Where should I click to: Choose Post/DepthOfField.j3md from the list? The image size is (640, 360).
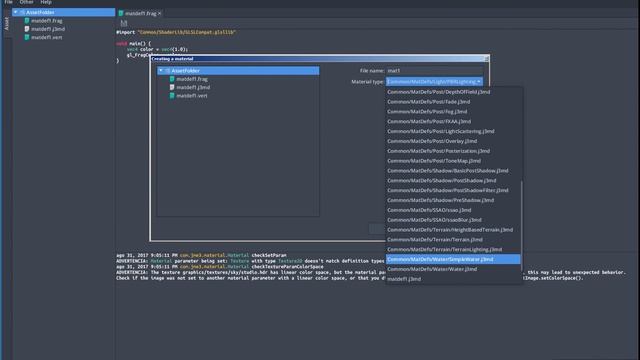pos(453,92)
